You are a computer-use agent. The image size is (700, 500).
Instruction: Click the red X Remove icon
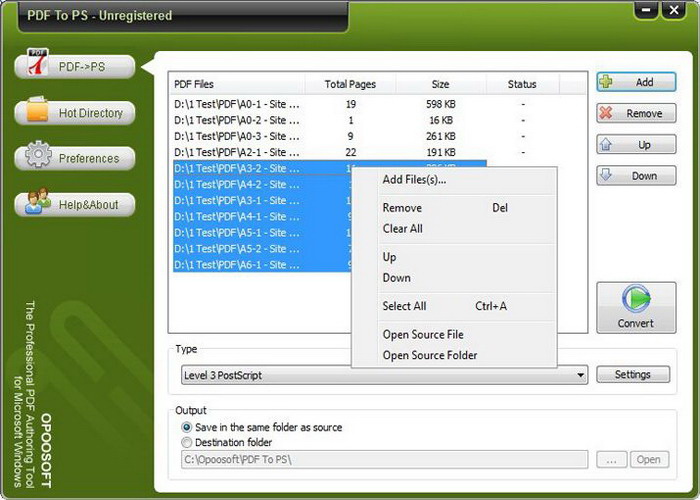(606, 113)
